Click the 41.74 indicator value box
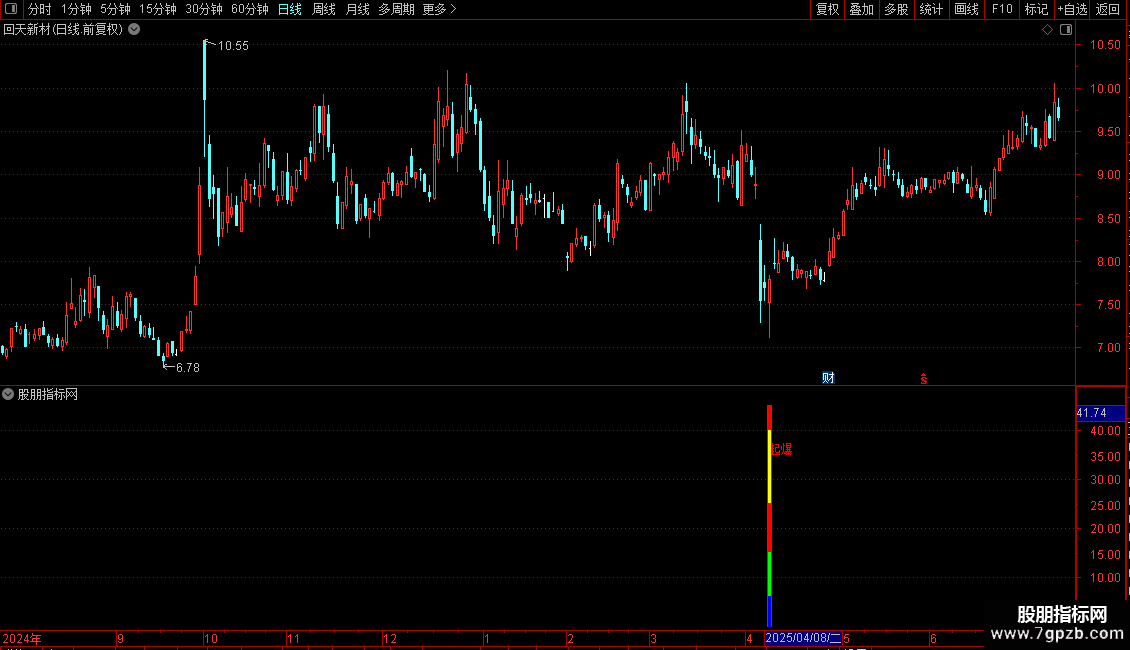 coord(1100,413)
